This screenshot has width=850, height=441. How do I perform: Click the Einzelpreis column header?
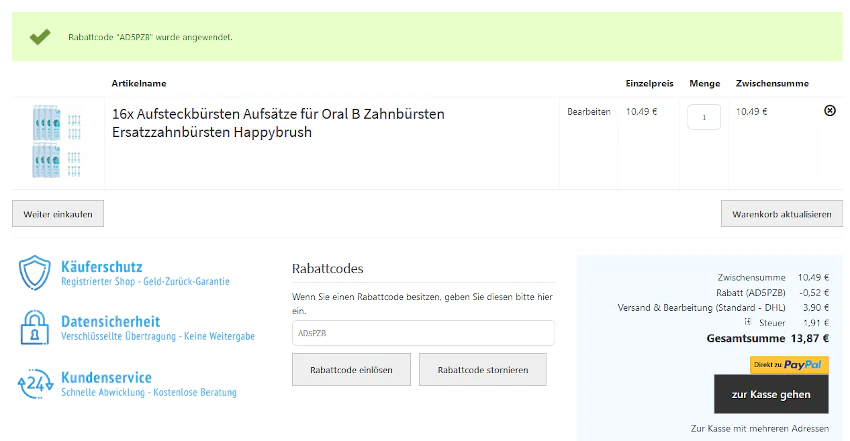click(649, 83)
